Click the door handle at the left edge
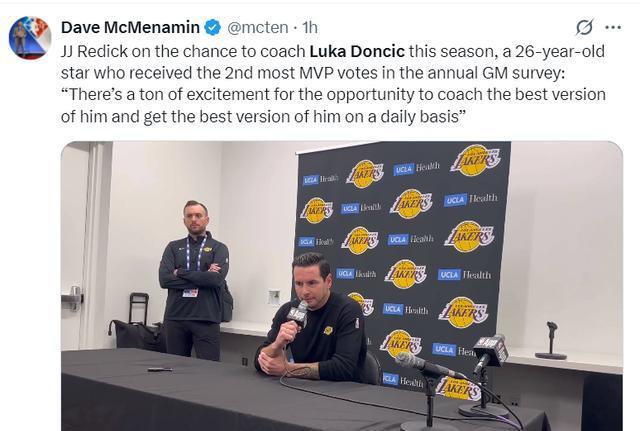640x431 pixels. [73, 298]
